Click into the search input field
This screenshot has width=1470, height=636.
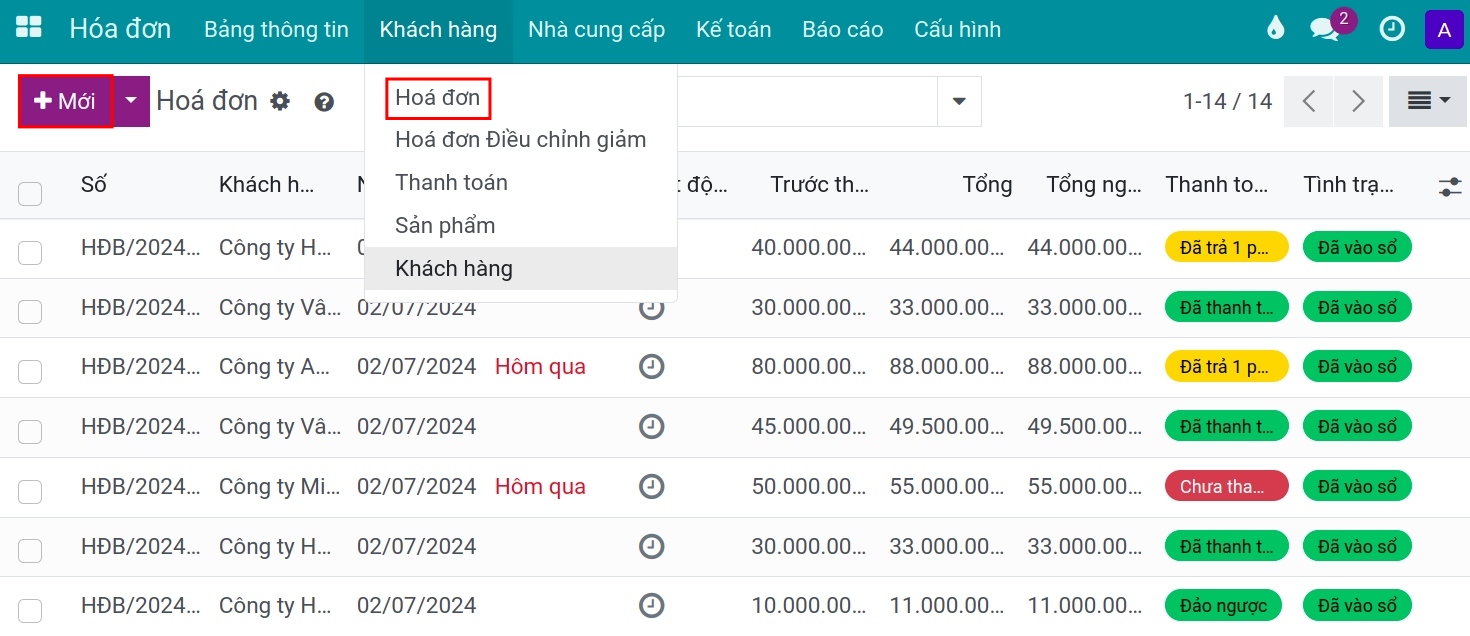click(807, 101)
